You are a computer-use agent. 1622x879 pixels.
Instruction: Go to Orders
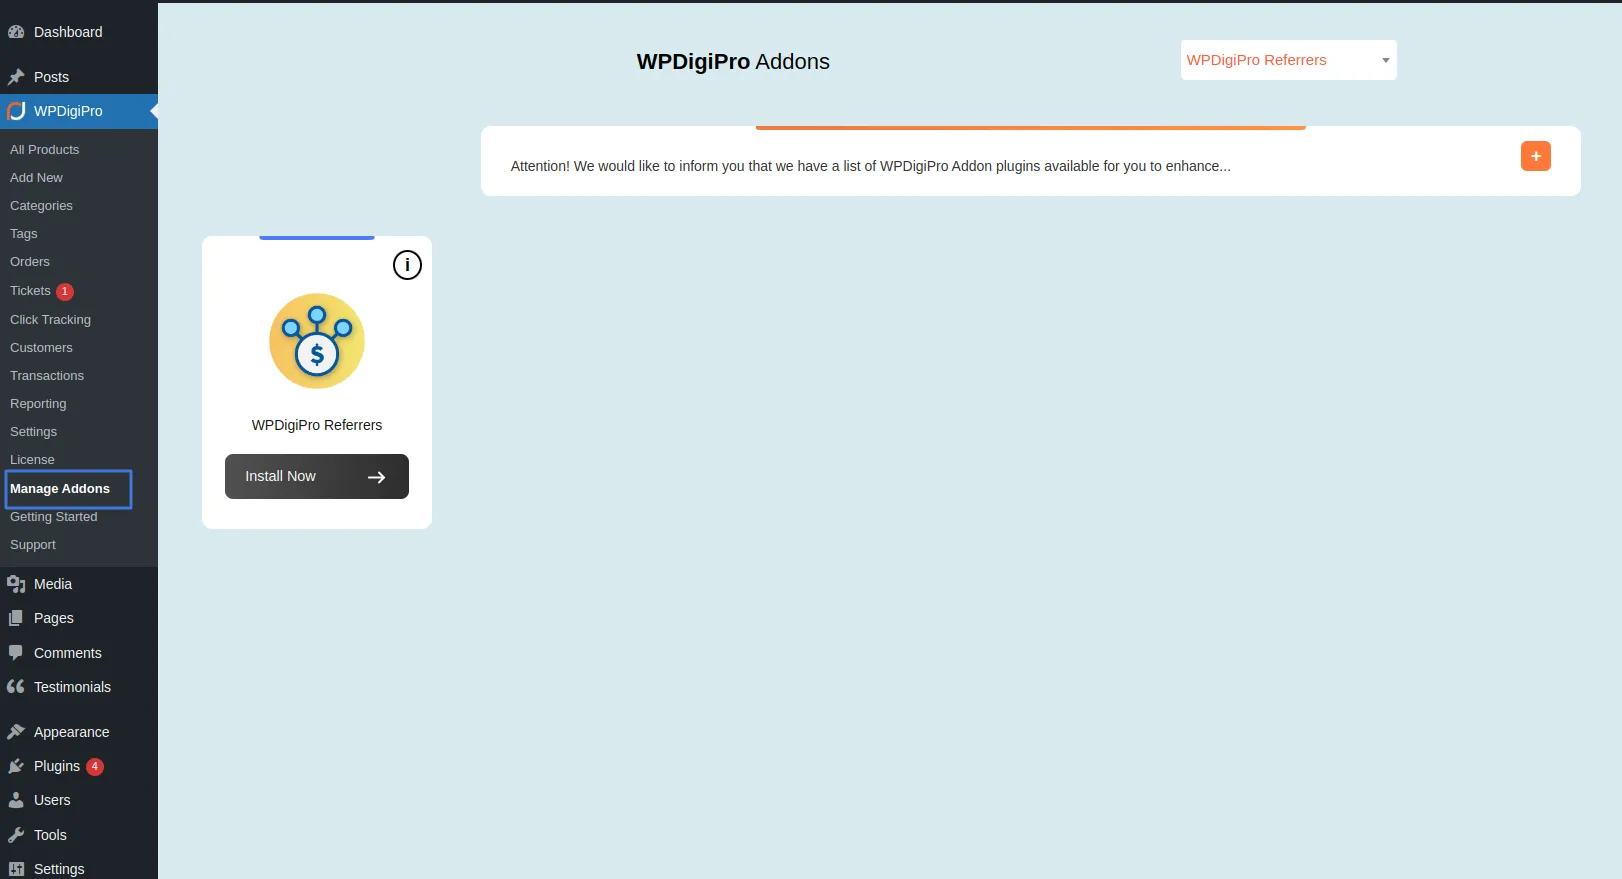[x=30, y=261]
